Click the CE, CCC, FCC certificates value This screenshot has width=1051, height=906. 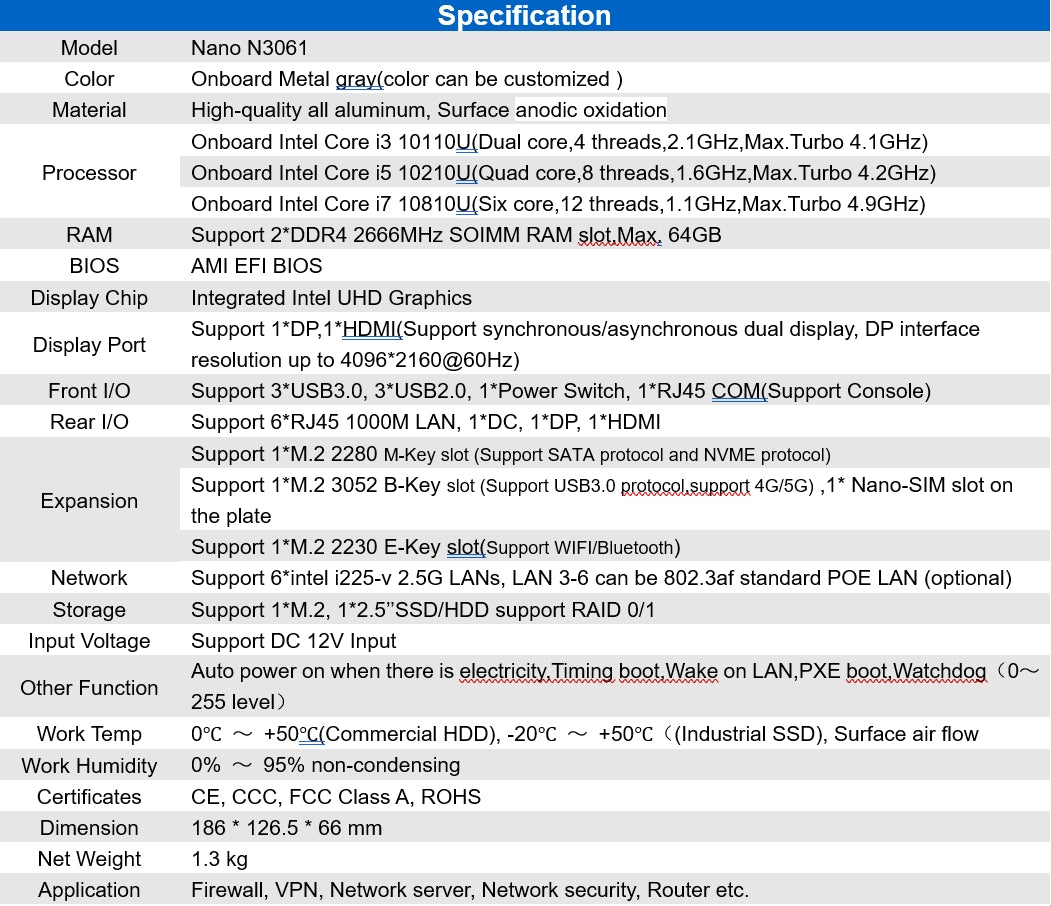tap(336, 797)
